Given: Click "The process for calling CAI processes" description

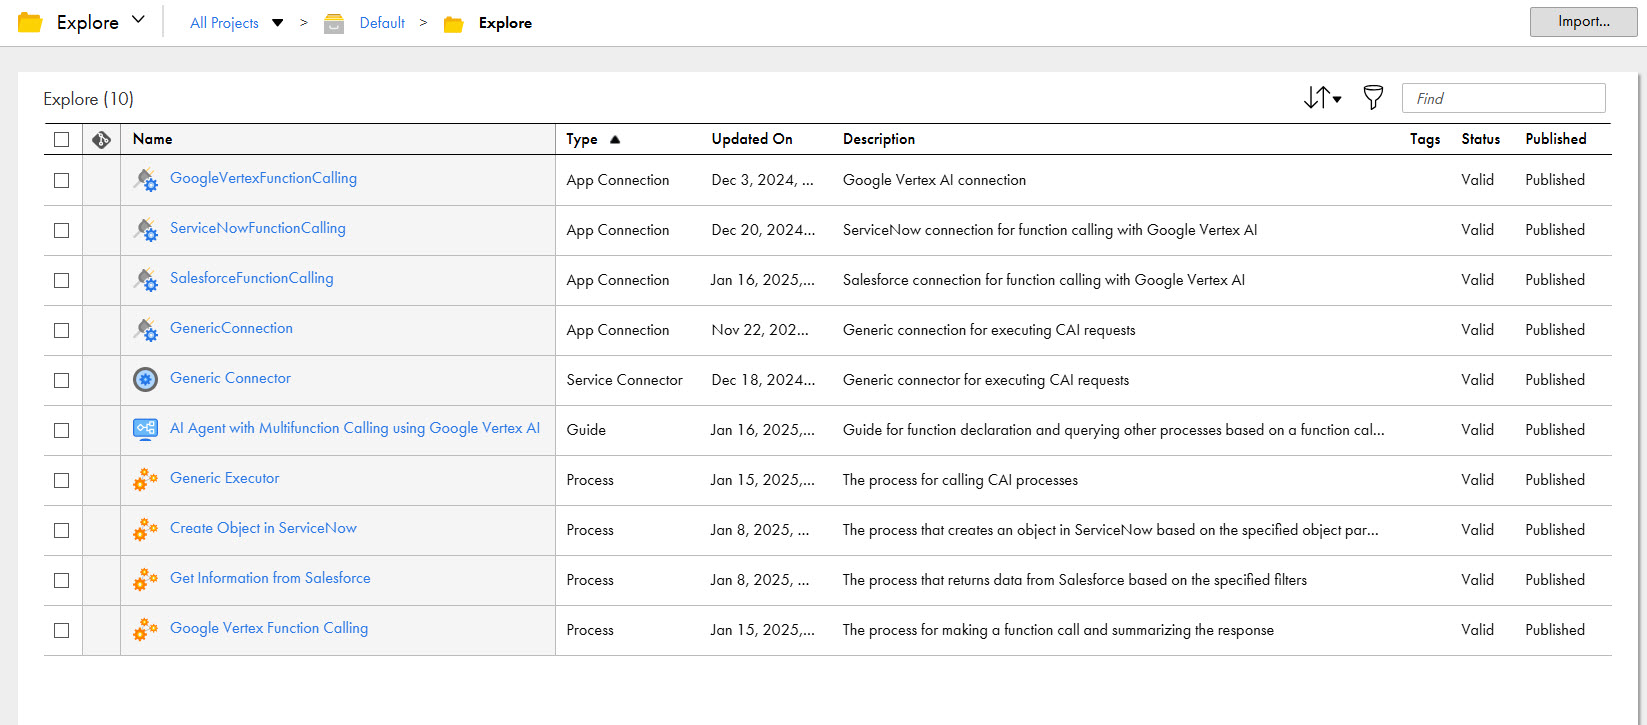Looking at the screenshot, I should pyautogui.click(x=960, y=480).
